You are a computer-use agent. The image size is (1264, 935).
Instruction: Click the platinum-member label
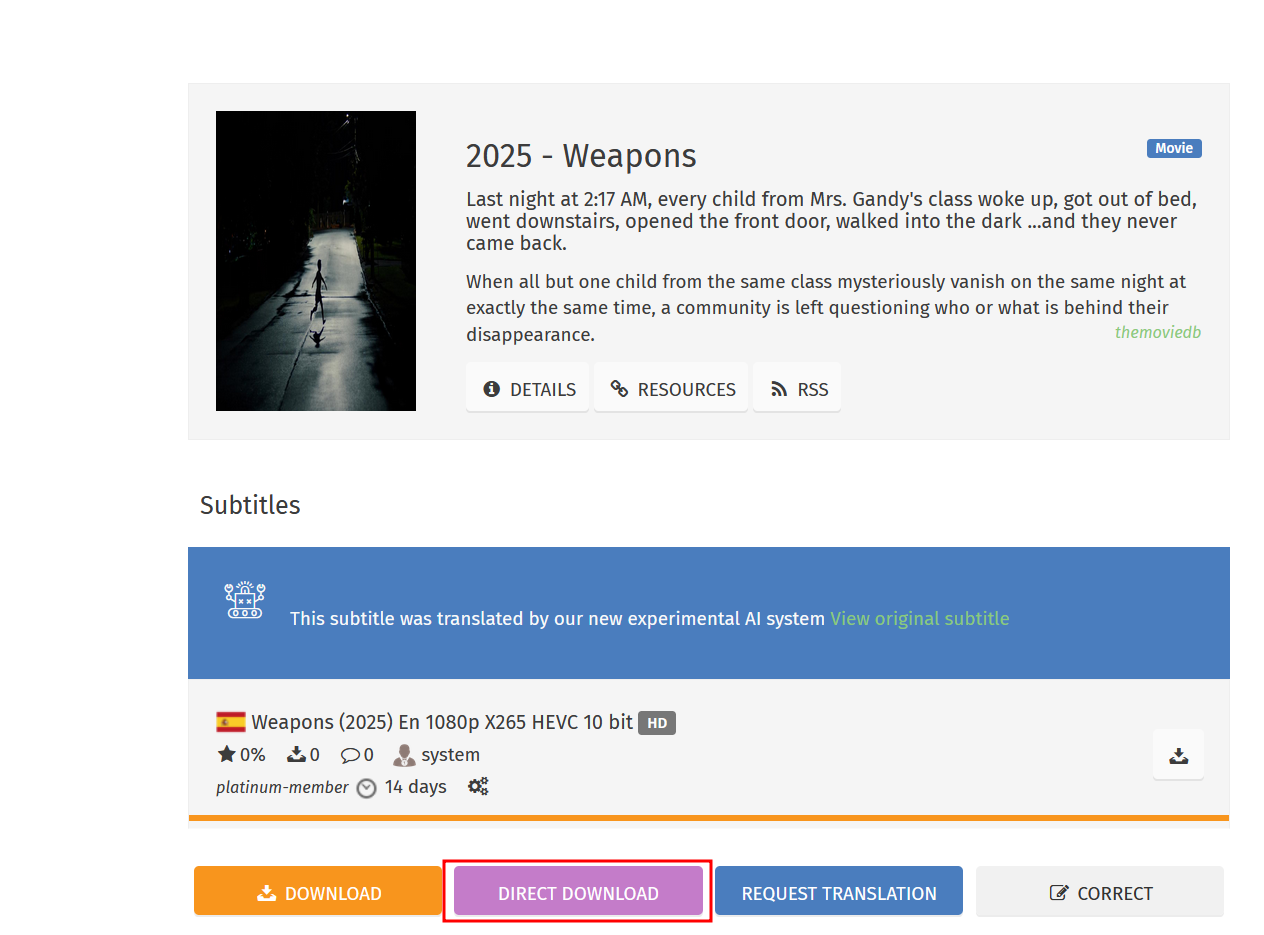[x=282, y=788]
